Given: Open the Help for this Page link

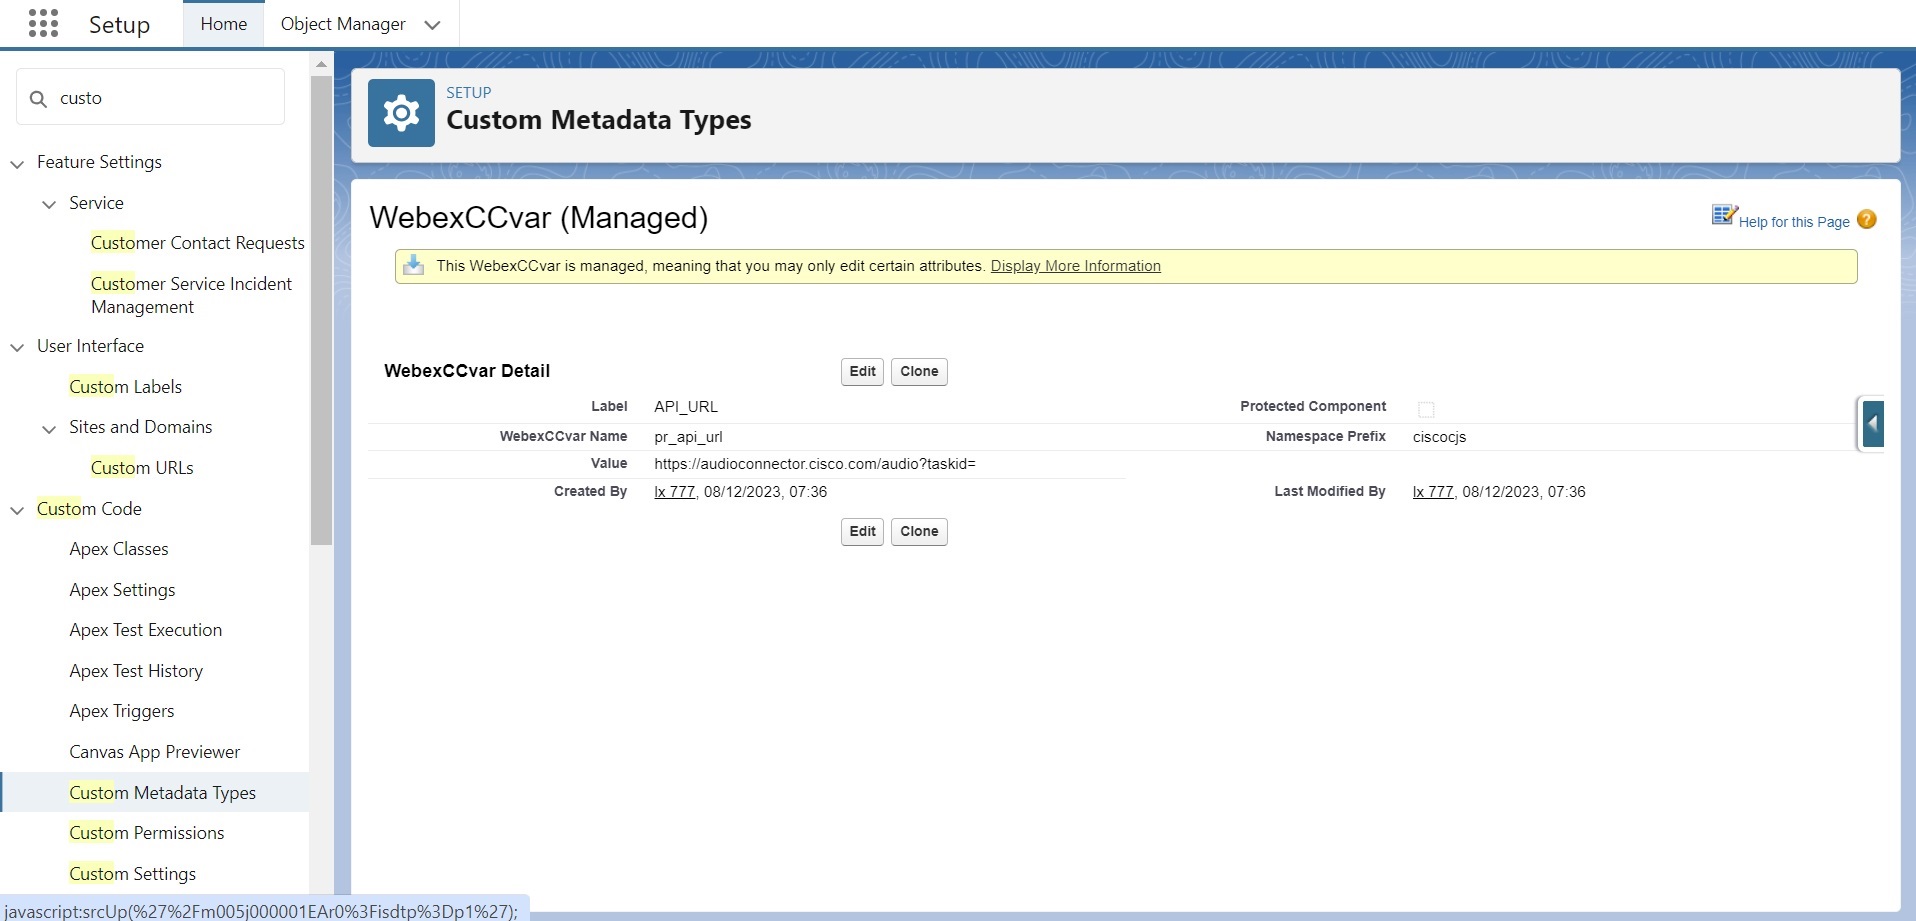Looking at the screenshot, I should click(x=1794, y=222).
